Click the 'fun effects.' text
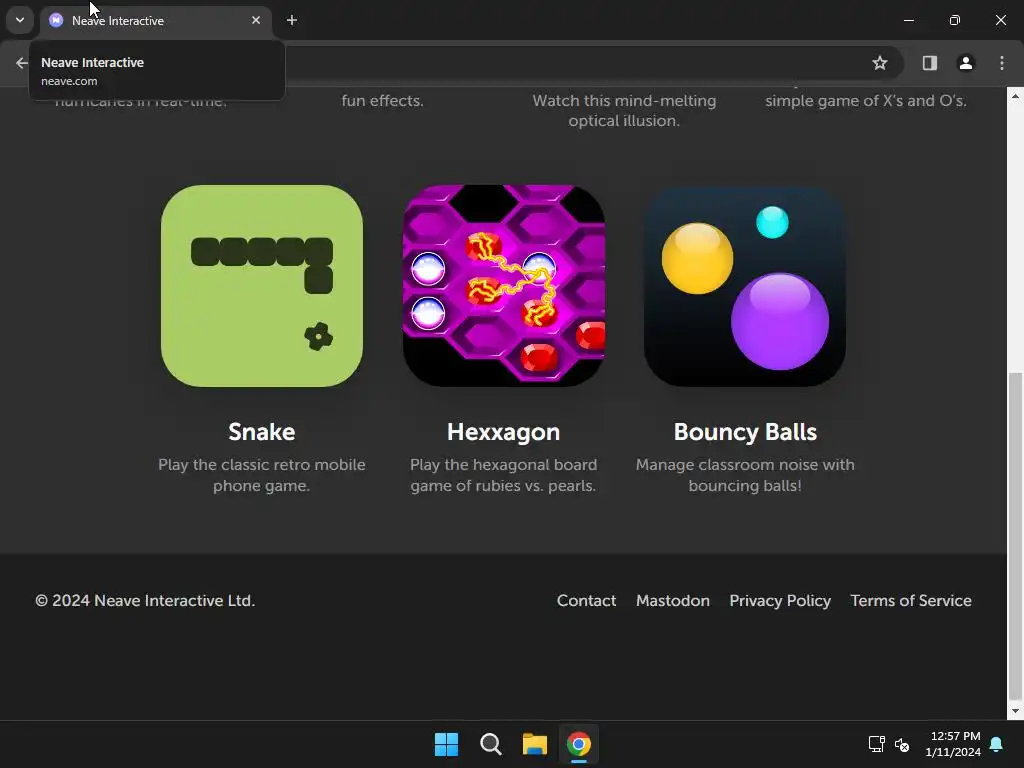Screen dimensions: 1024x768 point(383,101)
